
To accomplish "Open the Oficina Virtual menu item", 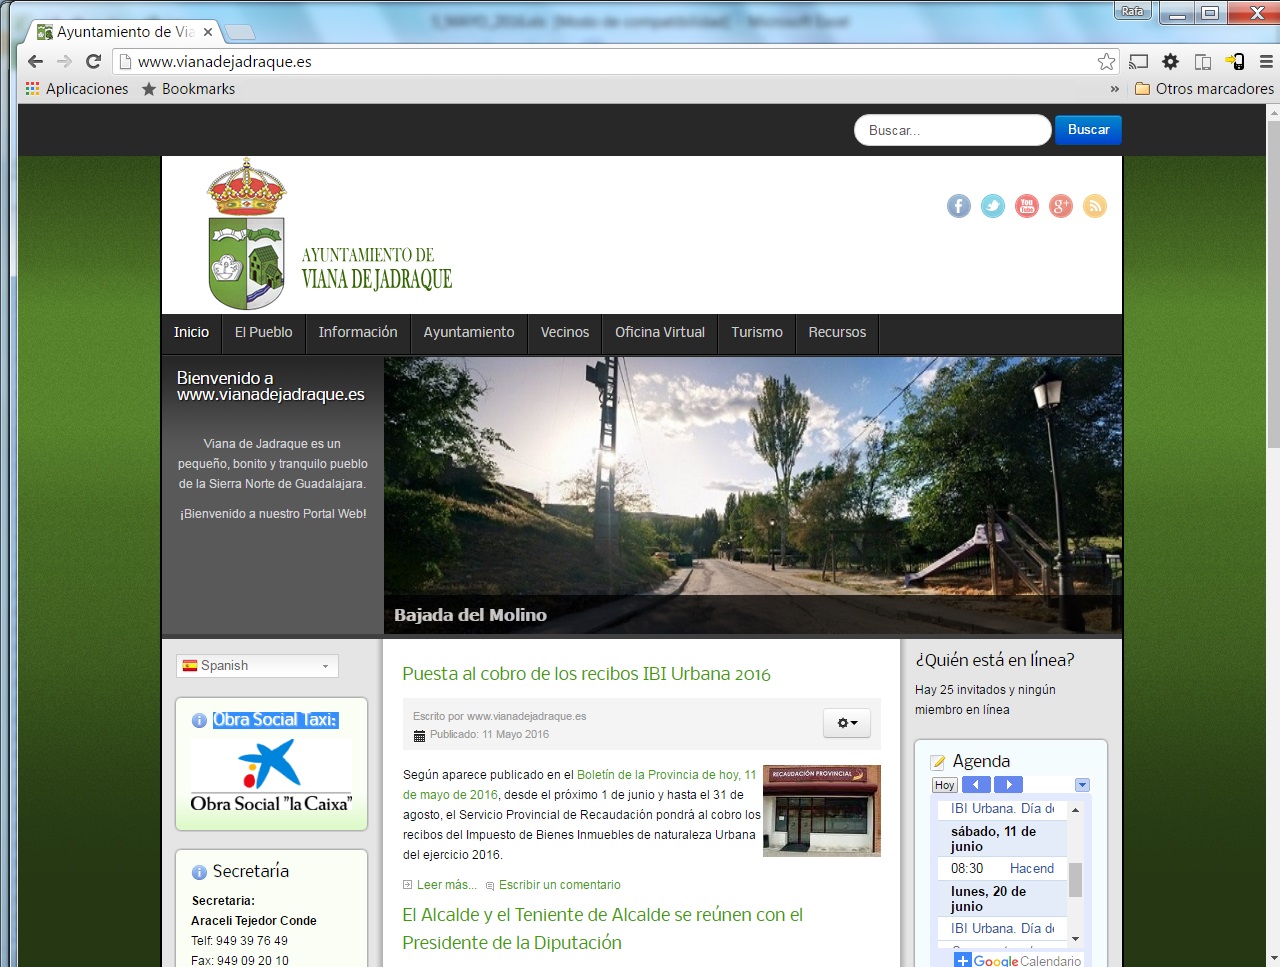I will coord(659,333).
